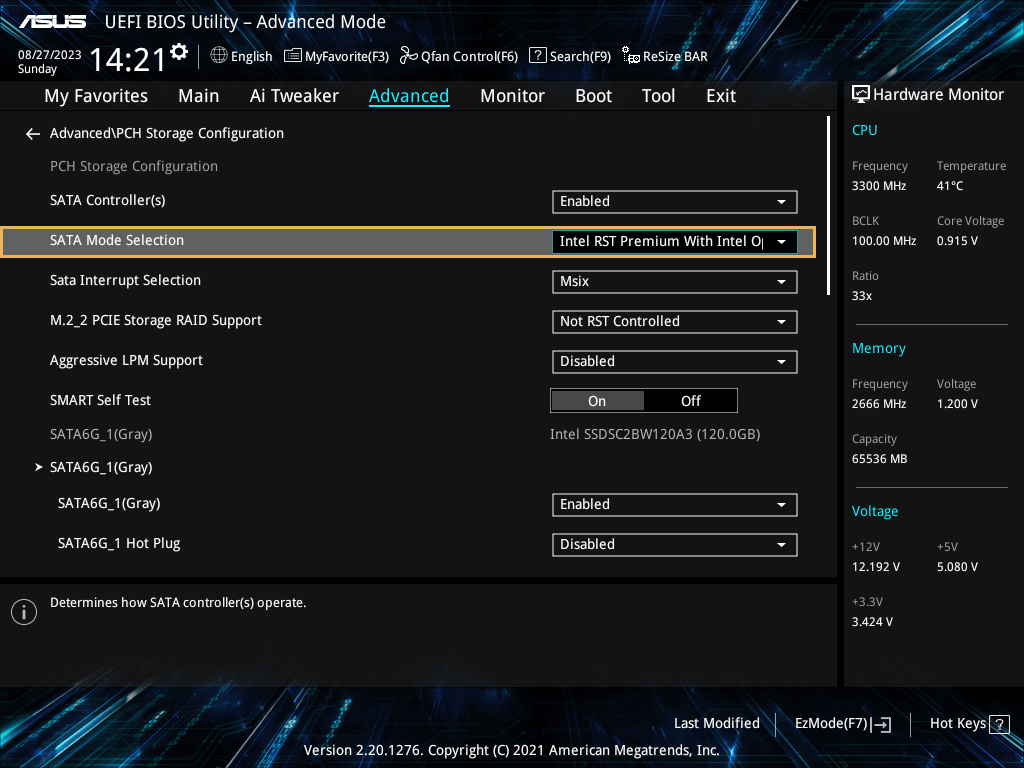Click English language button
This screenshot has height=768, width=1024.
click(x=251, y=57)
